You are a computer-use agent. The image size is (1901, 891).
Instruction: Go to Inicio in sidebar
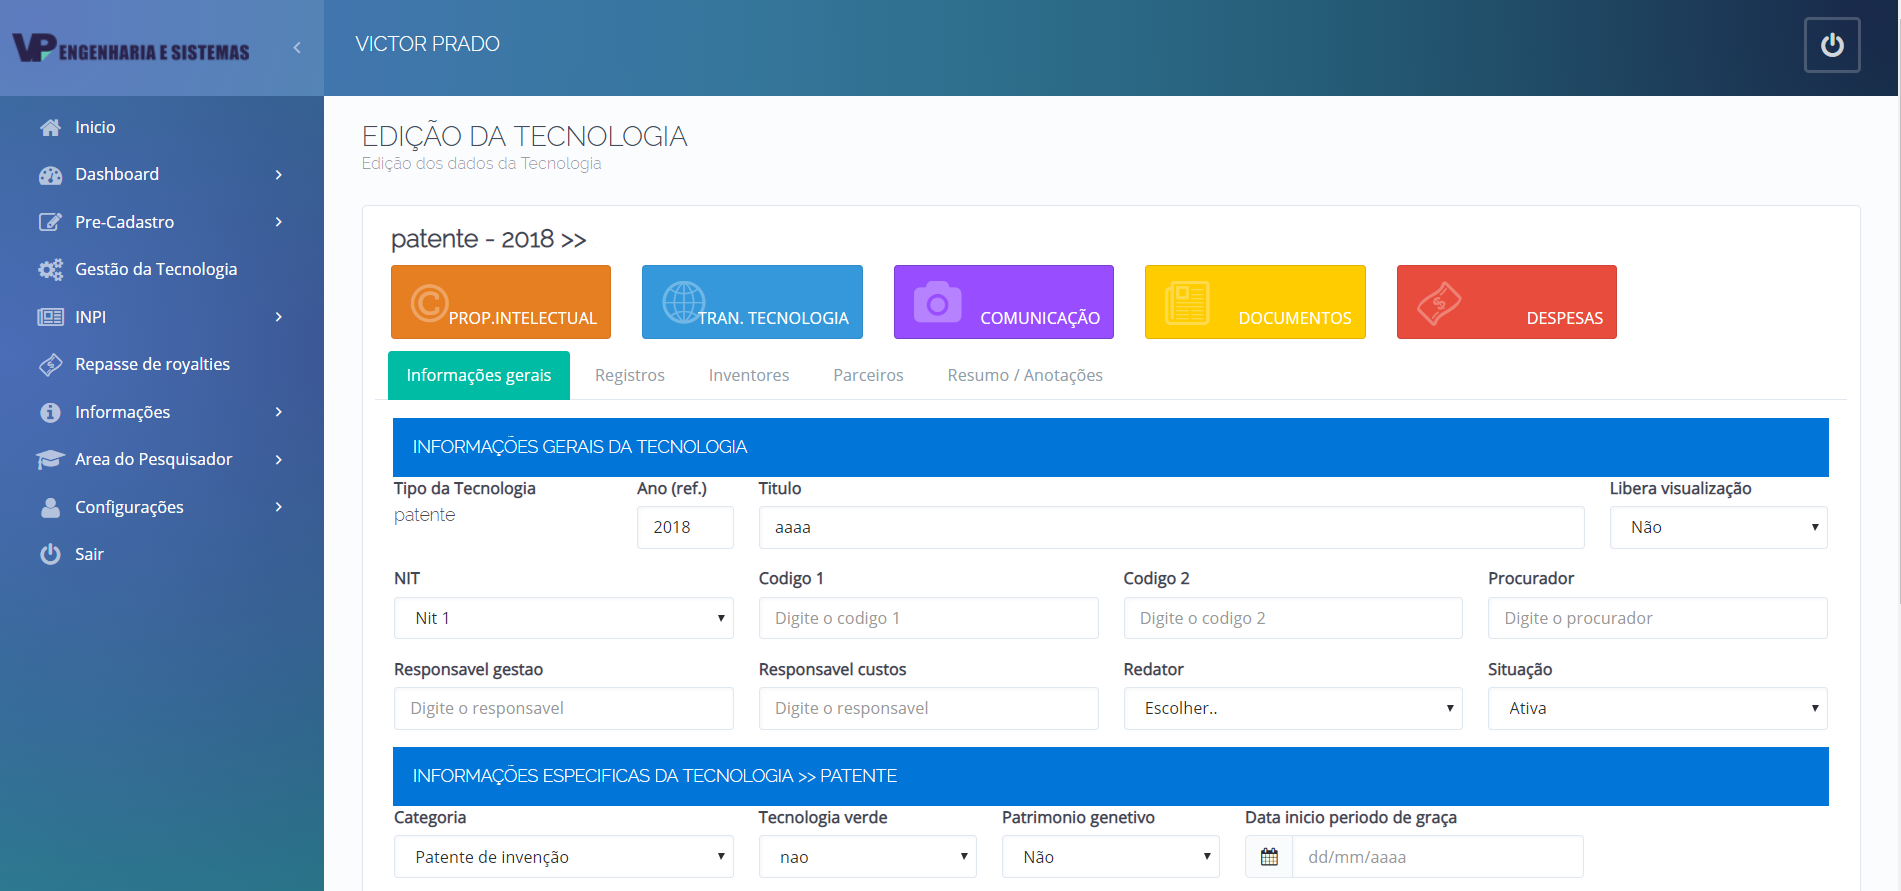pyautogui.click(x=95, y=127)
